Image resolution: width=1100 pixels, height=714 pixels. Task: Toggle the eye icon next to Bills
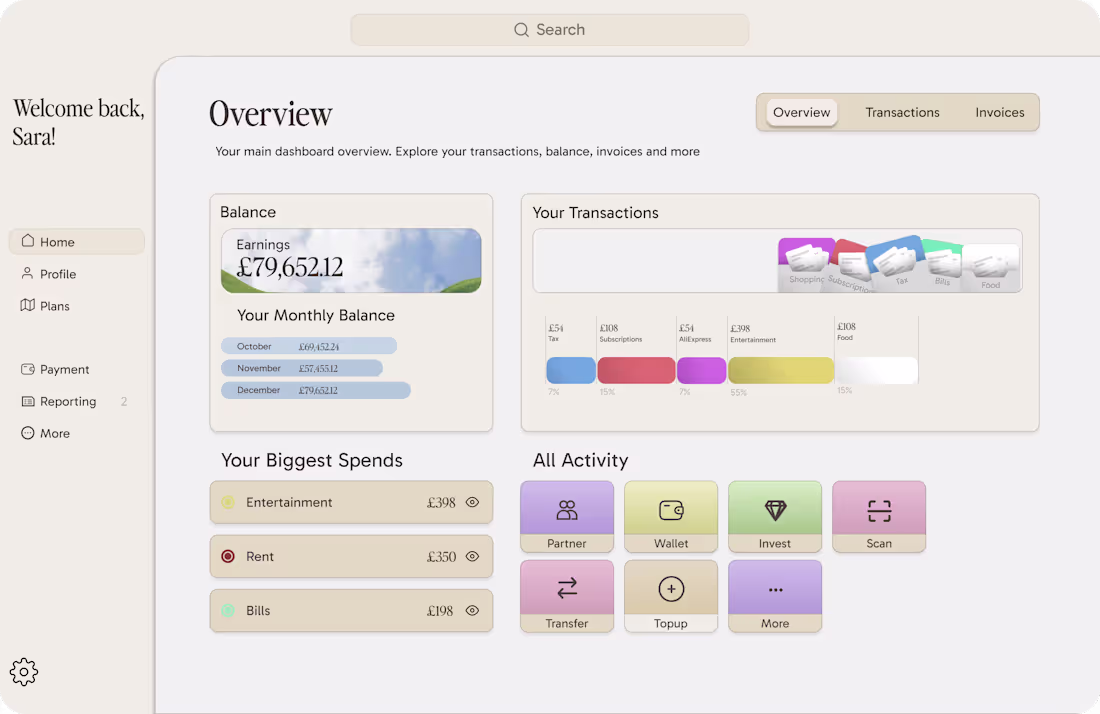click(x=472, y=610)
